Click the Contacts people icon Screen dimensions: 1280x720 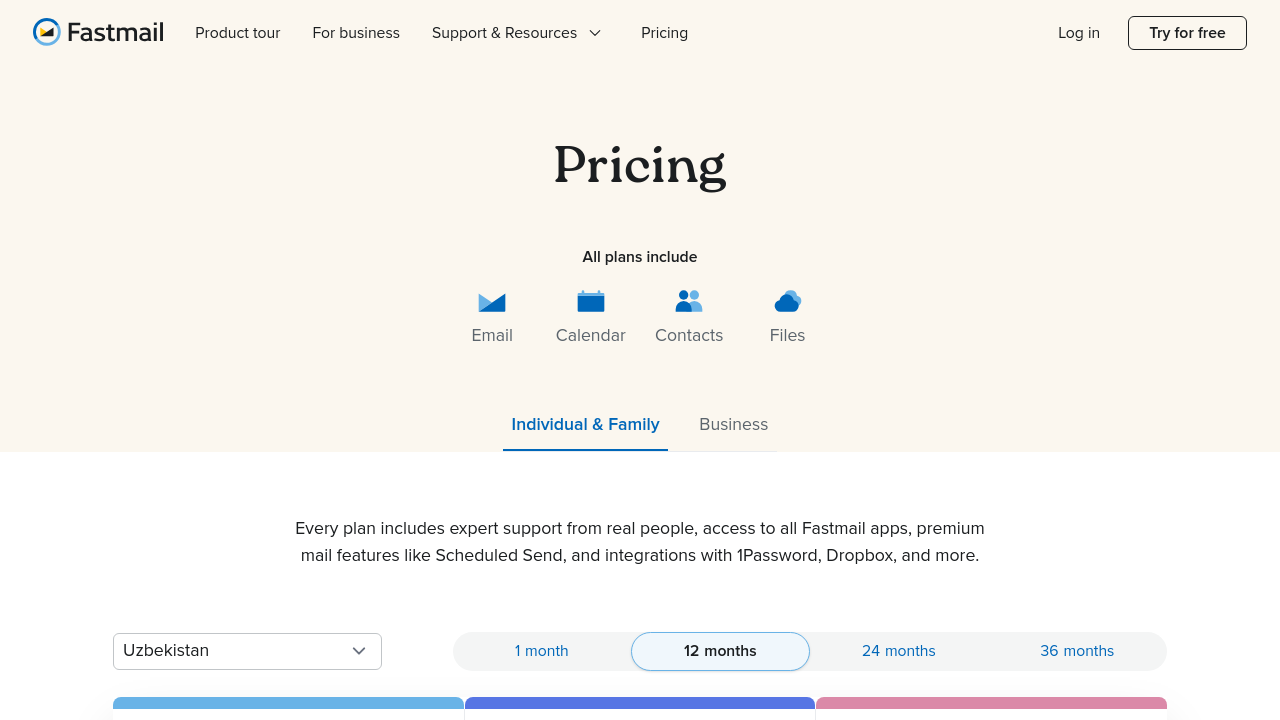point(689,301)
